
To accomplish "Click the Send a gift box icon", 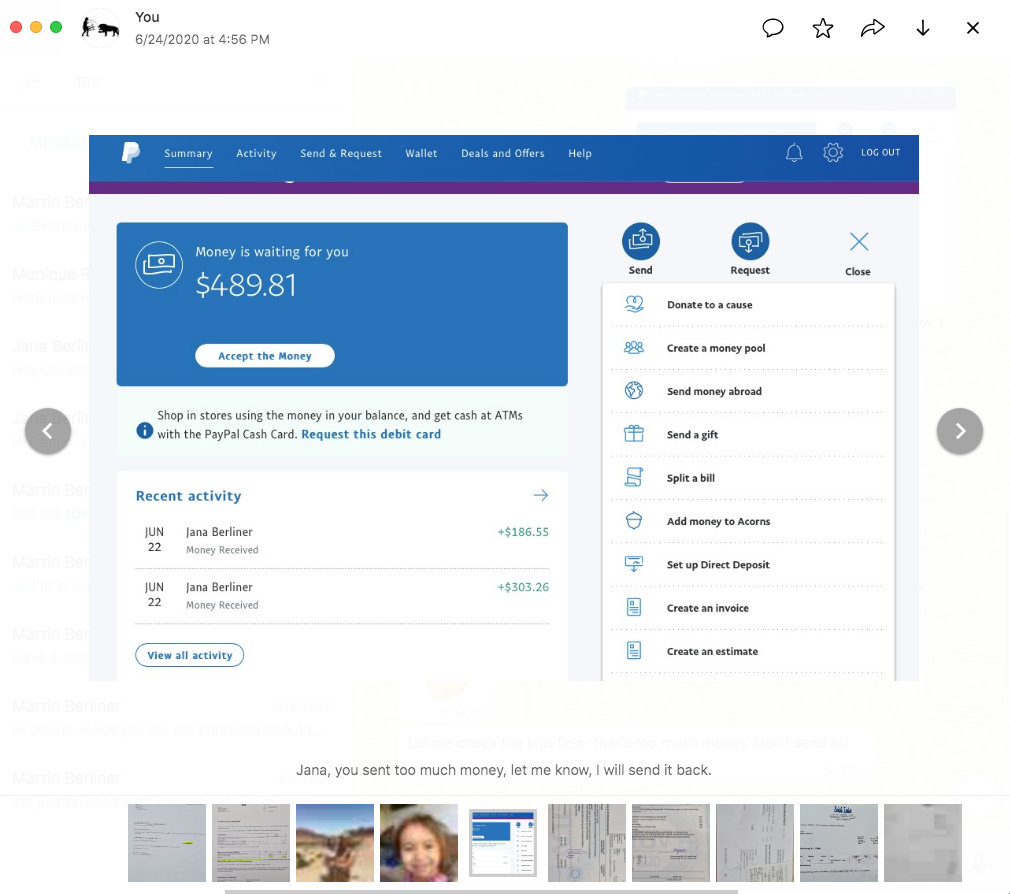I will (634, 433).
